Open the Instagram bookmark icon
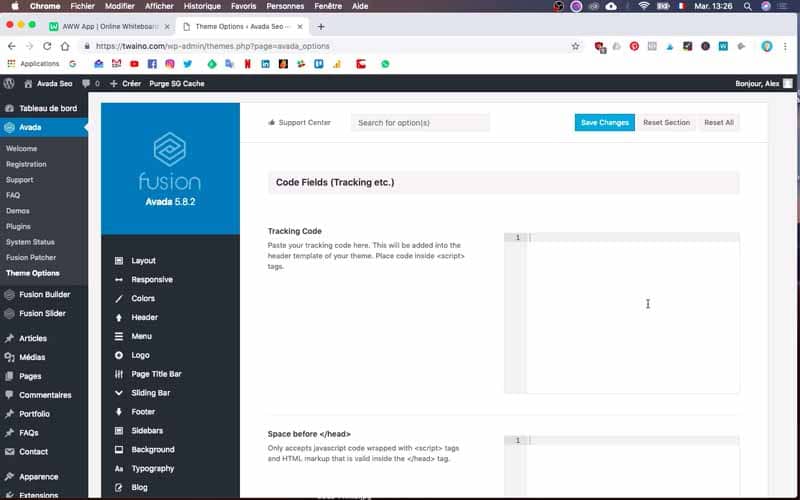Viewport: 800px width, 500px height. tap(170, 64)
